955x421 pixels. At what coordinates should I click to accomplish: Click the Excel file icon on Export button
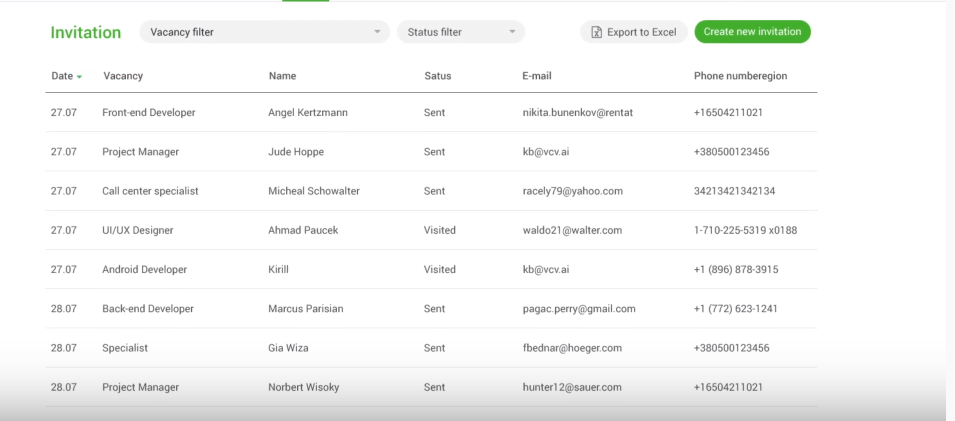pos(596,32)
